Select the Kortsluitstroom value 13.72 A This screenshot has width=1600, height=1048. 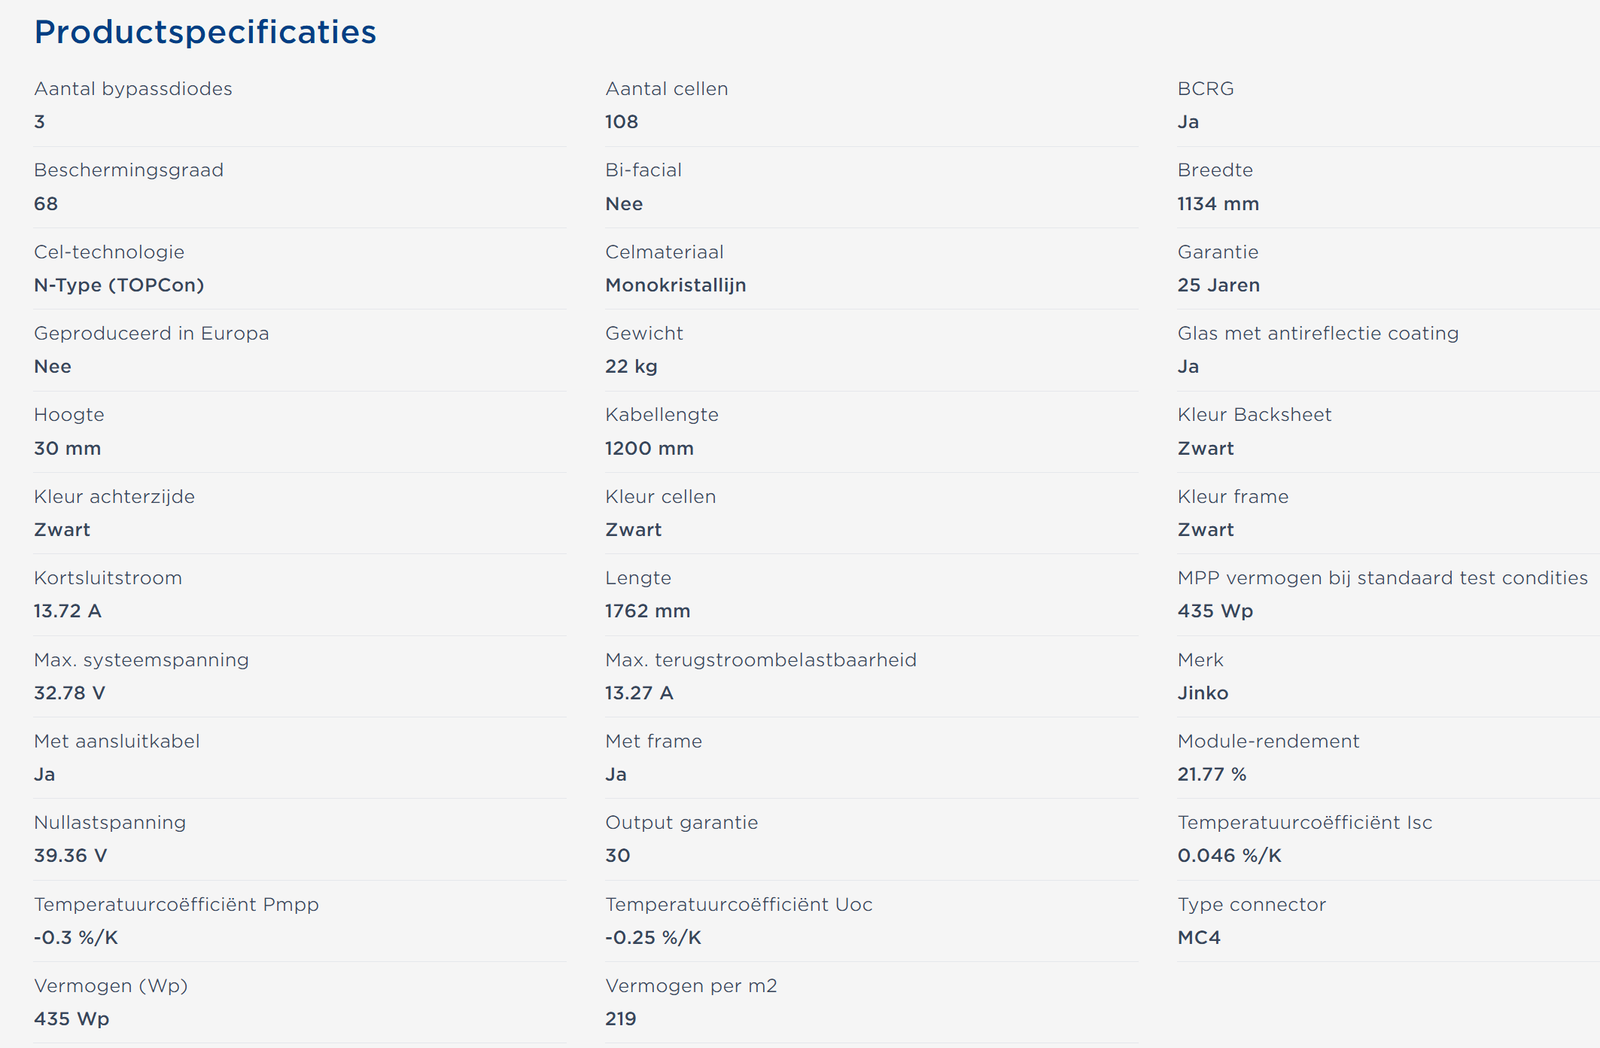pos(68,611)
